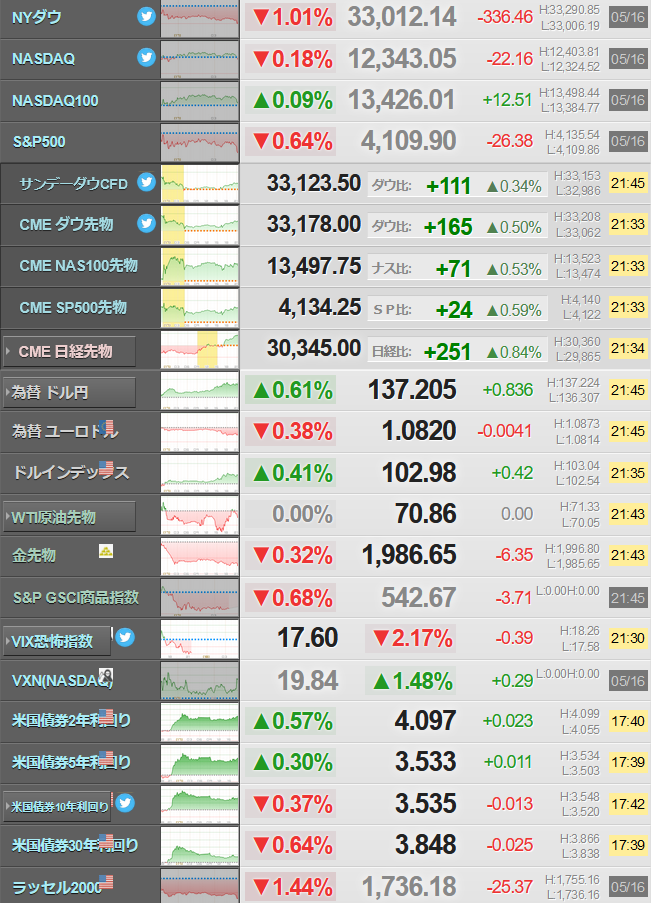Open the CME ダウ先物 link
The height and width of the screenshot is (903, 651).
coord(66,225)
